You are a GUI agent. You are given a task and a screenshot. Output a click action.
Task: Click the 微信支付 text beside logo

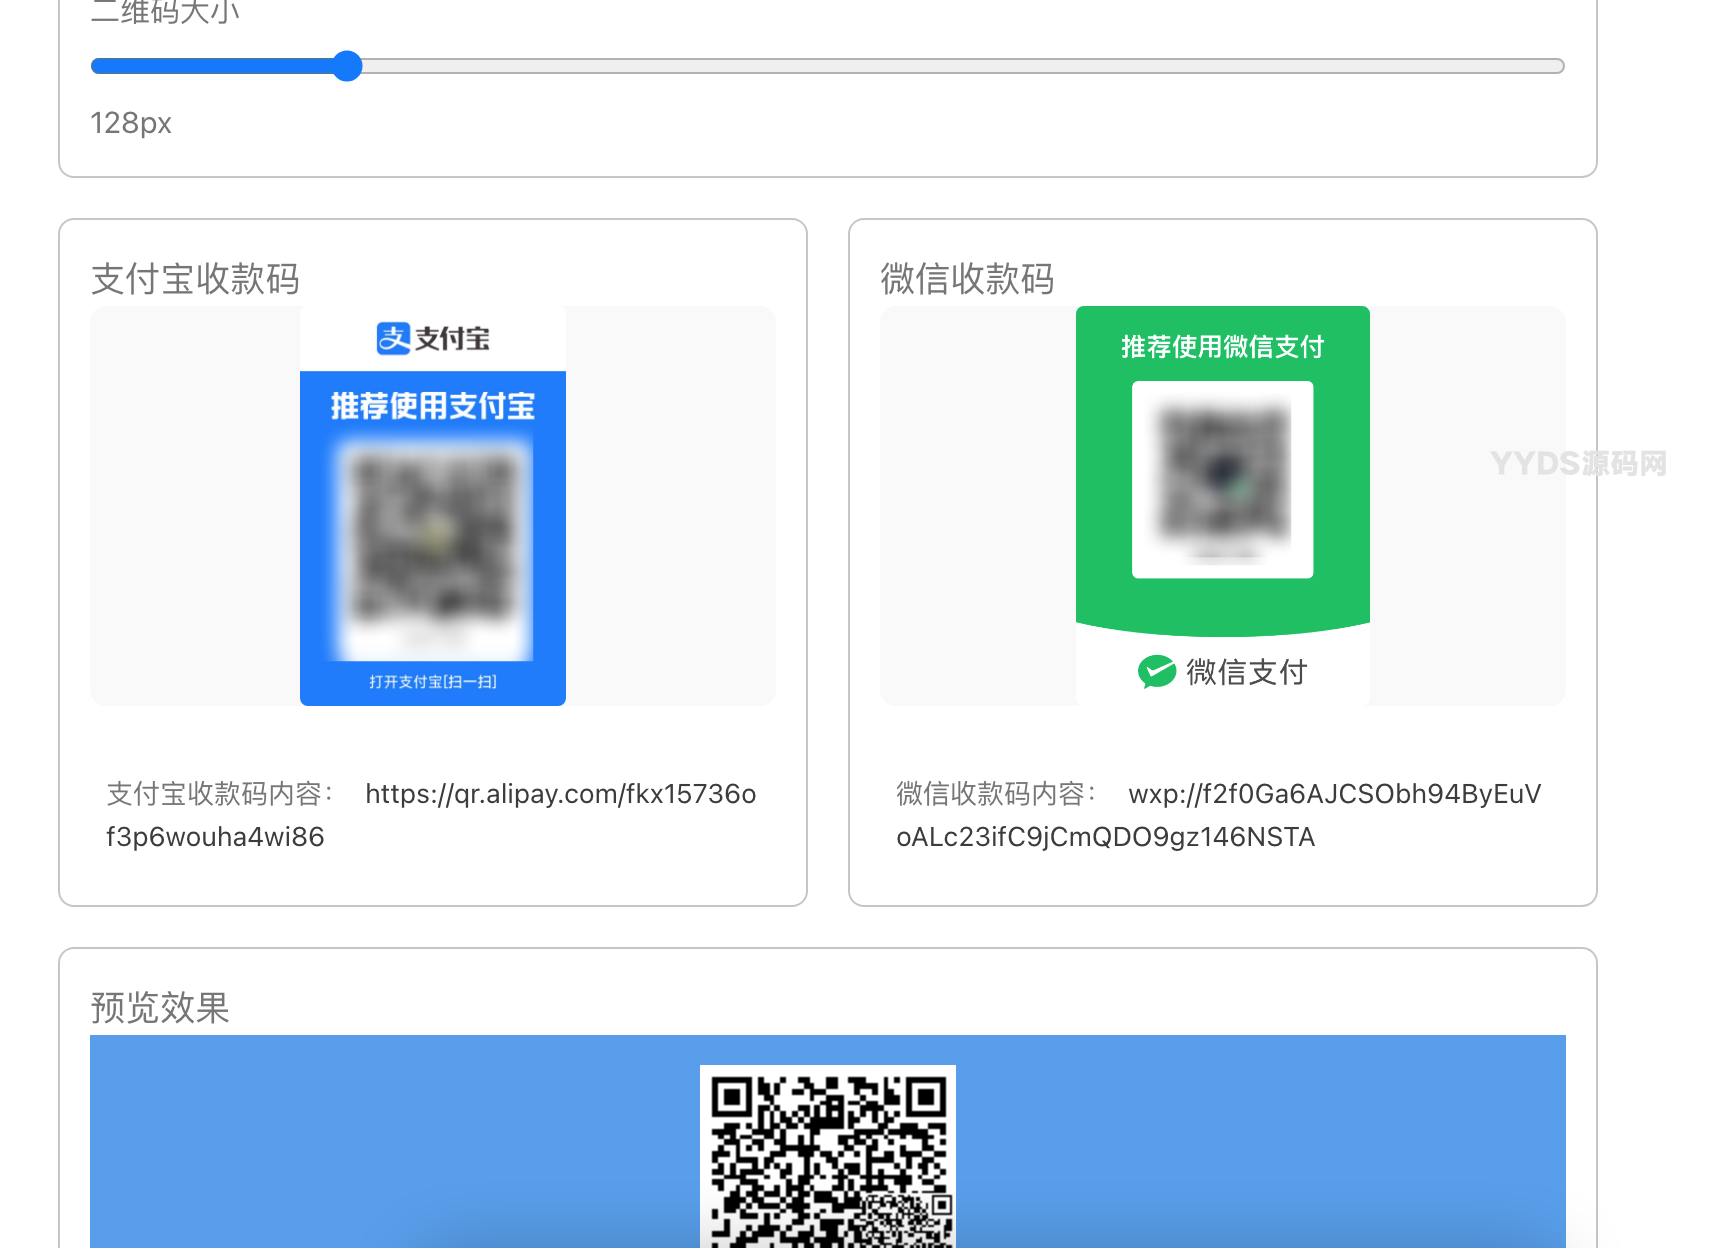[x=1246, y=672]
